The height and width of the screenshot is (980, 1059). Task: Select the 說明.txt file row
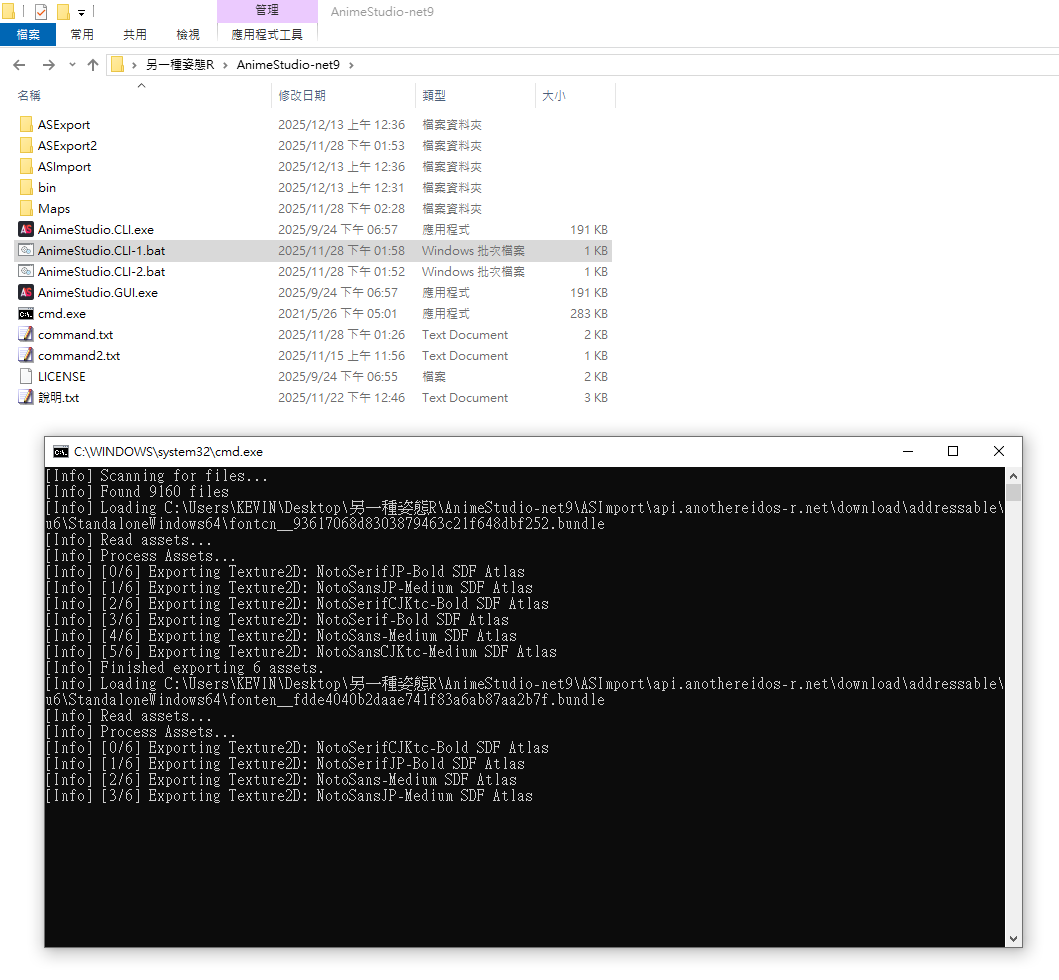click(x=58, y=398)
